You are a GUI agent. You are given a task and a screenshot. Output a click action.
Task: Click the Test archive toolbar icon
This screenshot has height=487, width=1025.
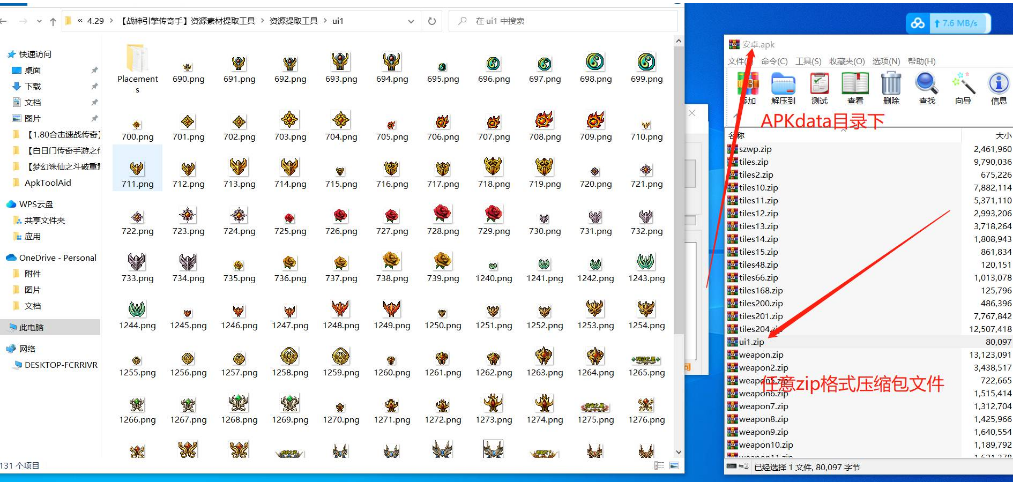(x=819, y=87)
